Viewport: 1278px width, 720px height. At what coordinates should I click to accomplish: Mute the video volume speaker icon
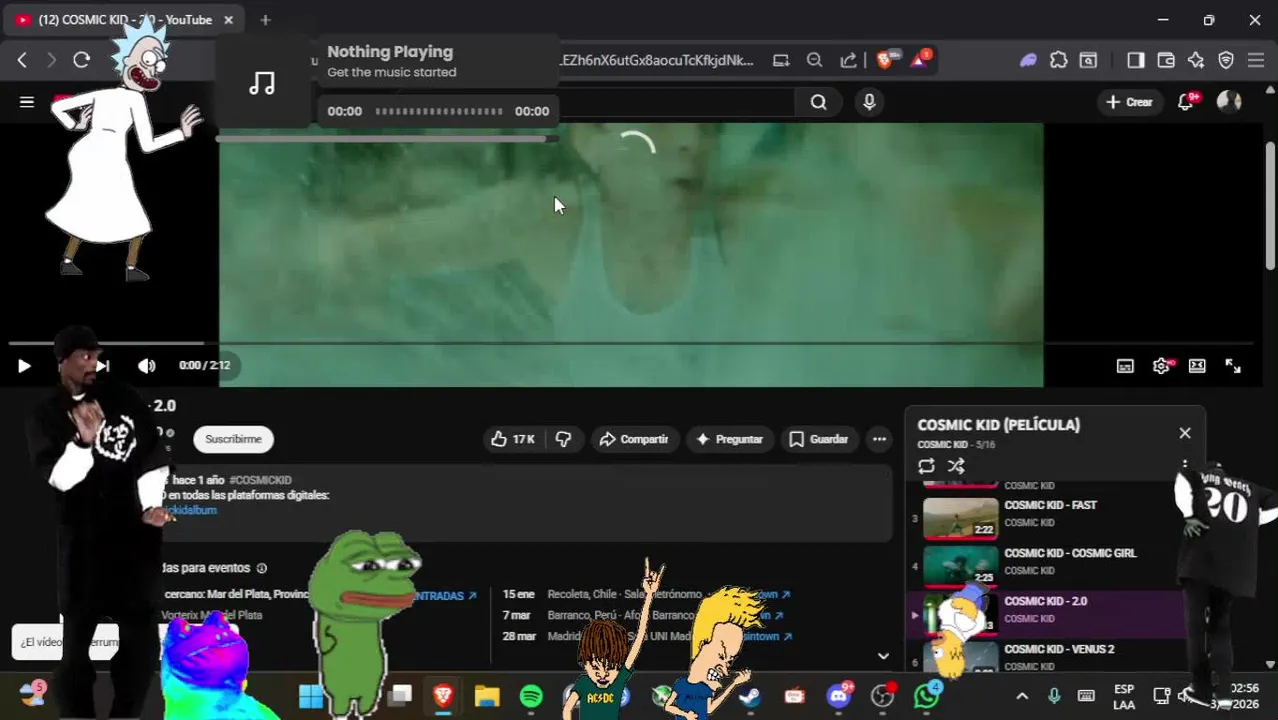point(147,366)
